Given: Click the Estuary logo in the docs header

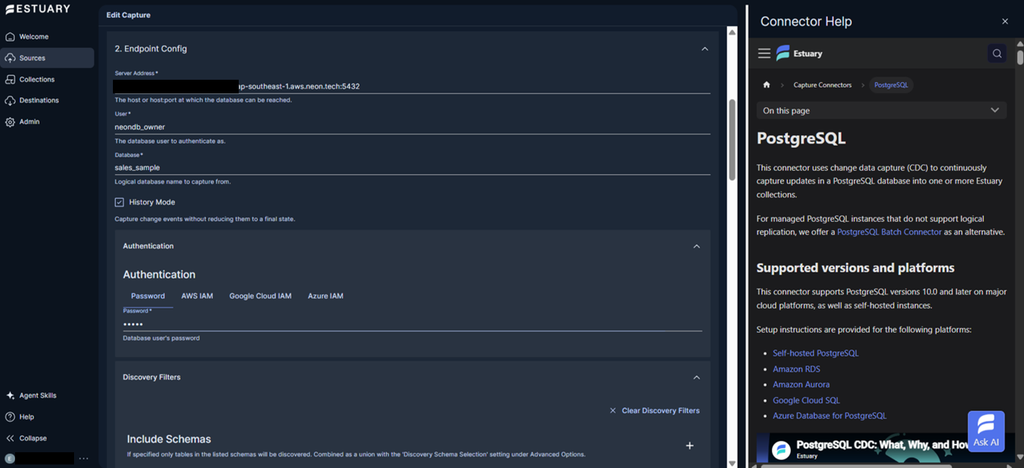Looking at the screenshot, I should pyautogui.click(x=799, y=54).
